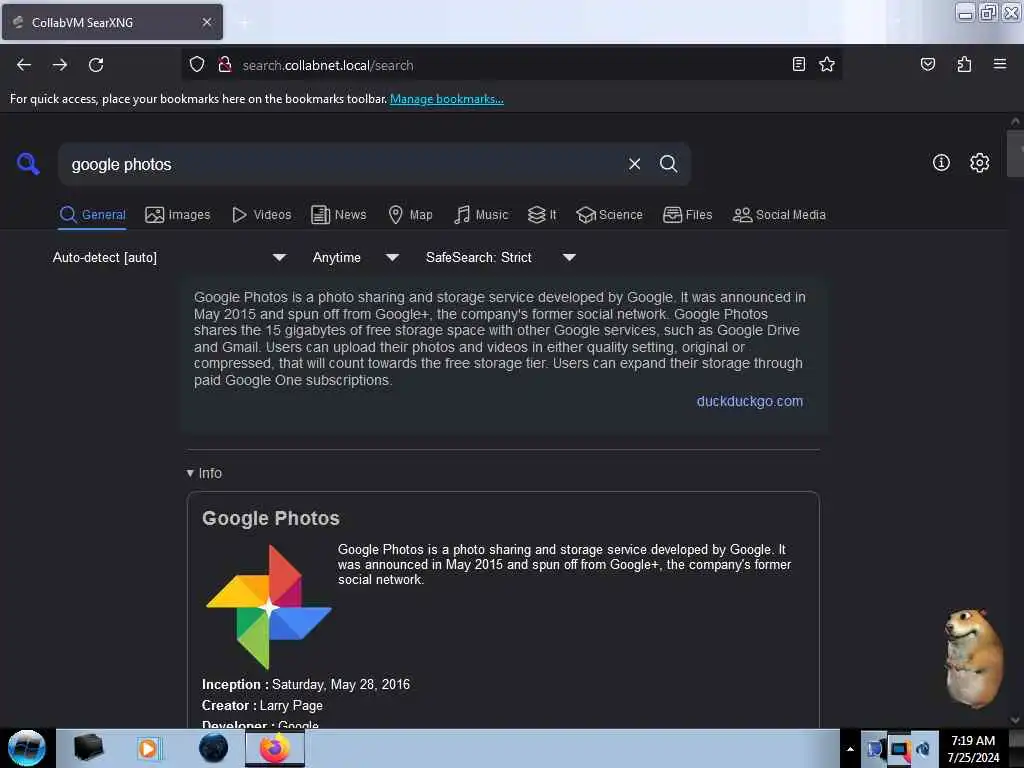
Task: Go forward with the browser forward arrow
Action: coord(60,65)
